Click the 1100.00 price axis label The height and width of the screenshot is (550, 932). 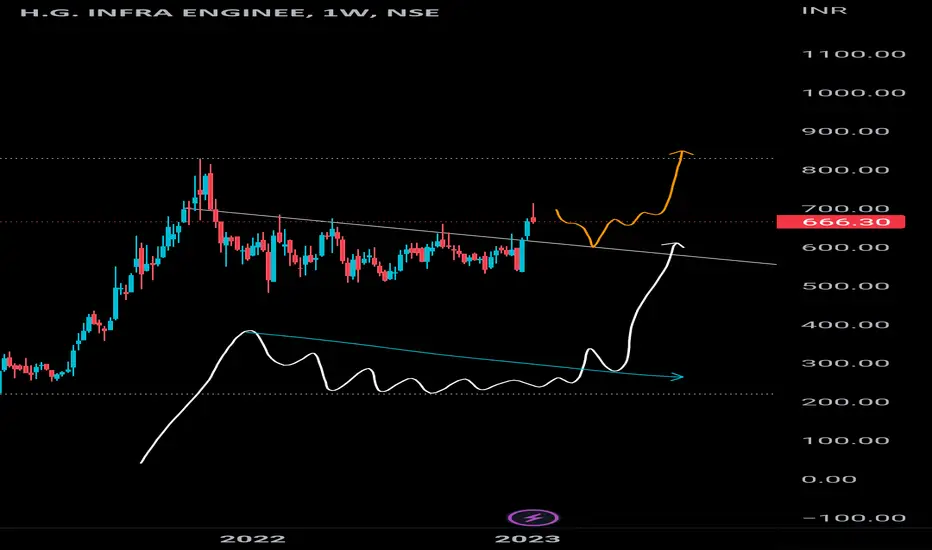coord(854,54)
